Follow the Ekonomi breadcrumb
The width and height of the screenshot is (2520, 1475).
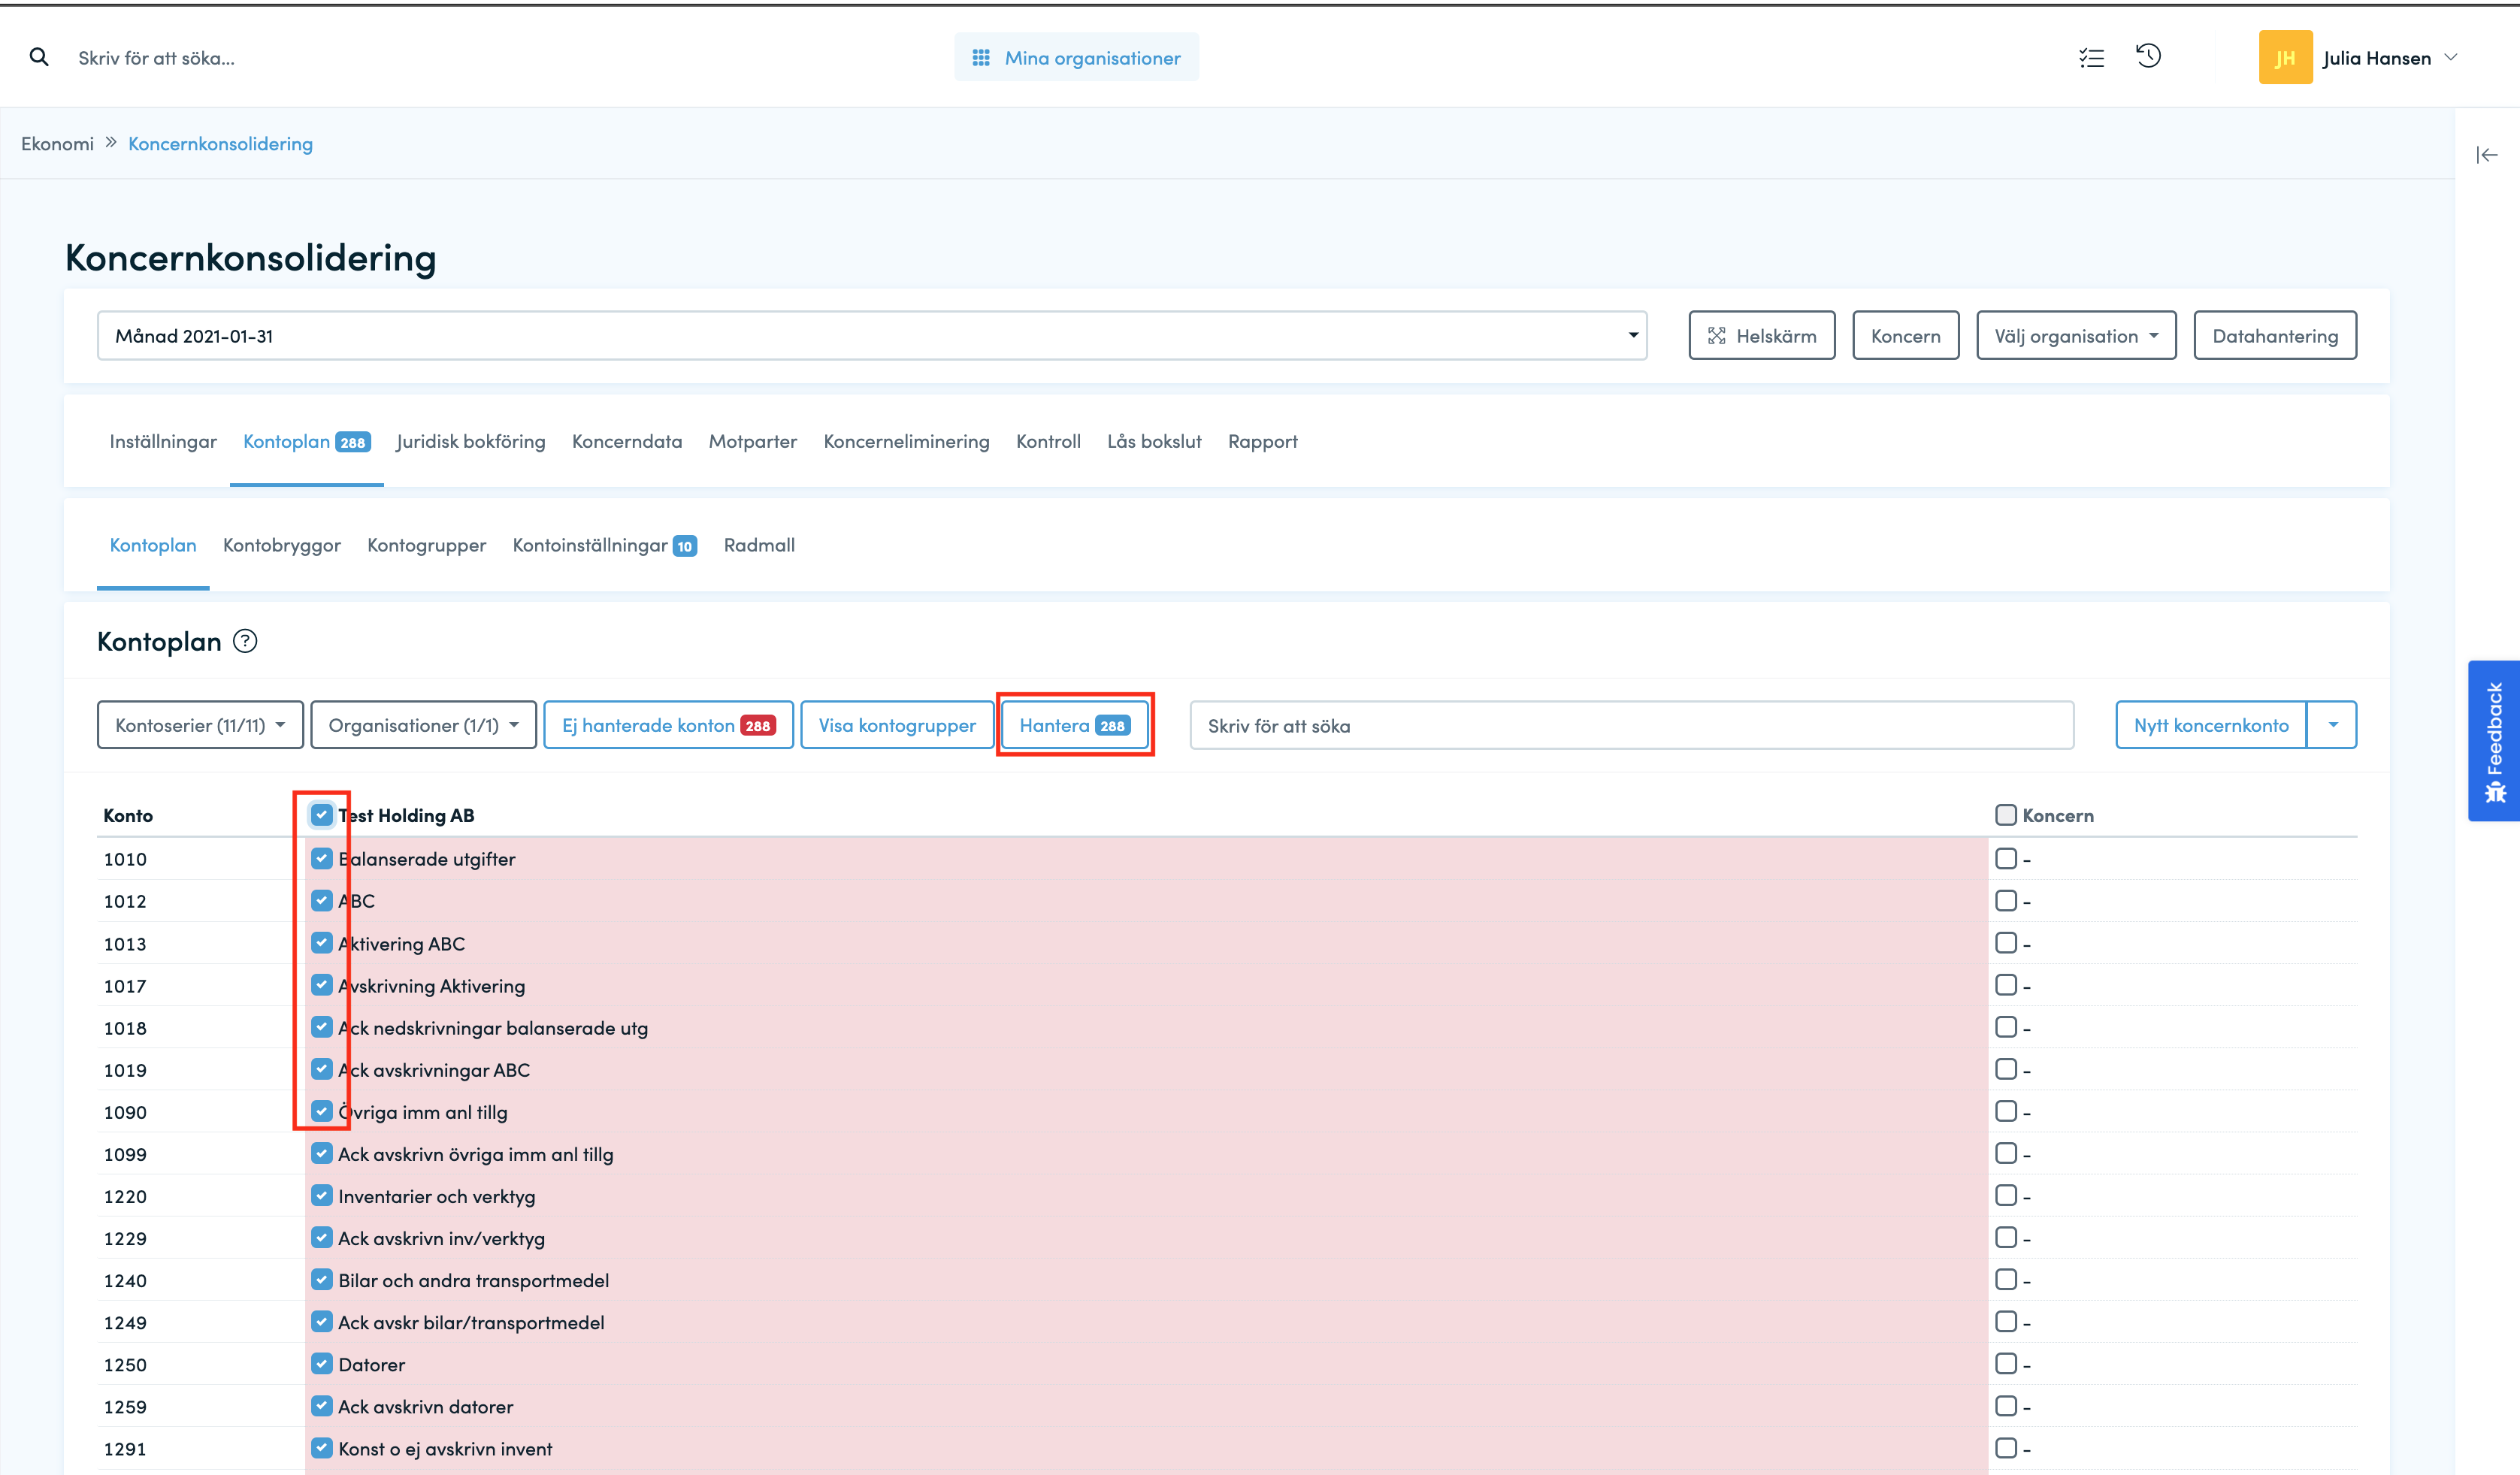pos(57,144)
